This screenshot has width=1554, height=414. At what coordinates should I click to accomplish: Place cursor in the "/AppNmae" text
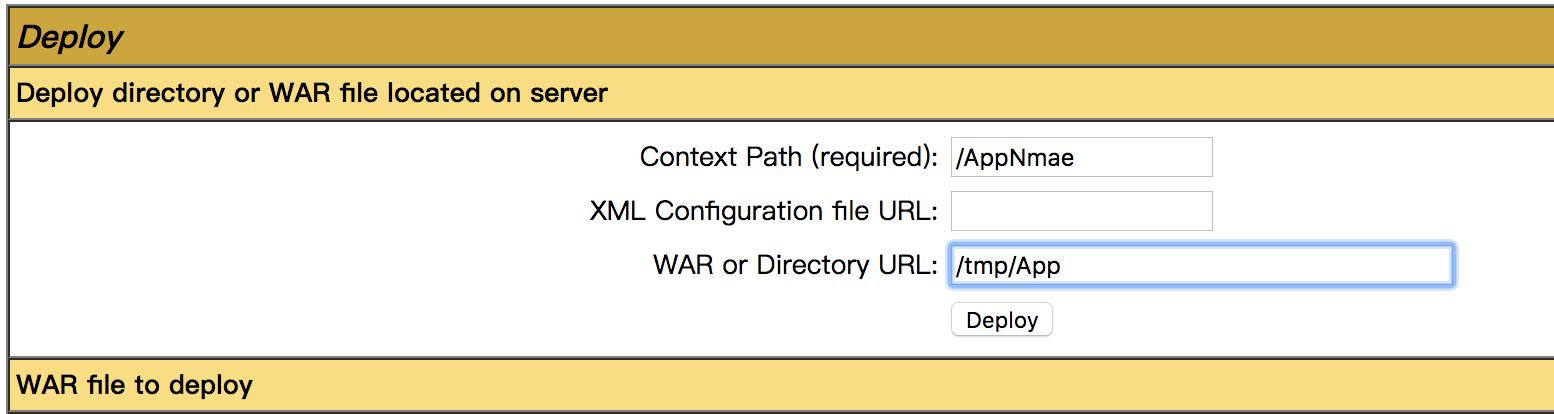pos(1015,158)
